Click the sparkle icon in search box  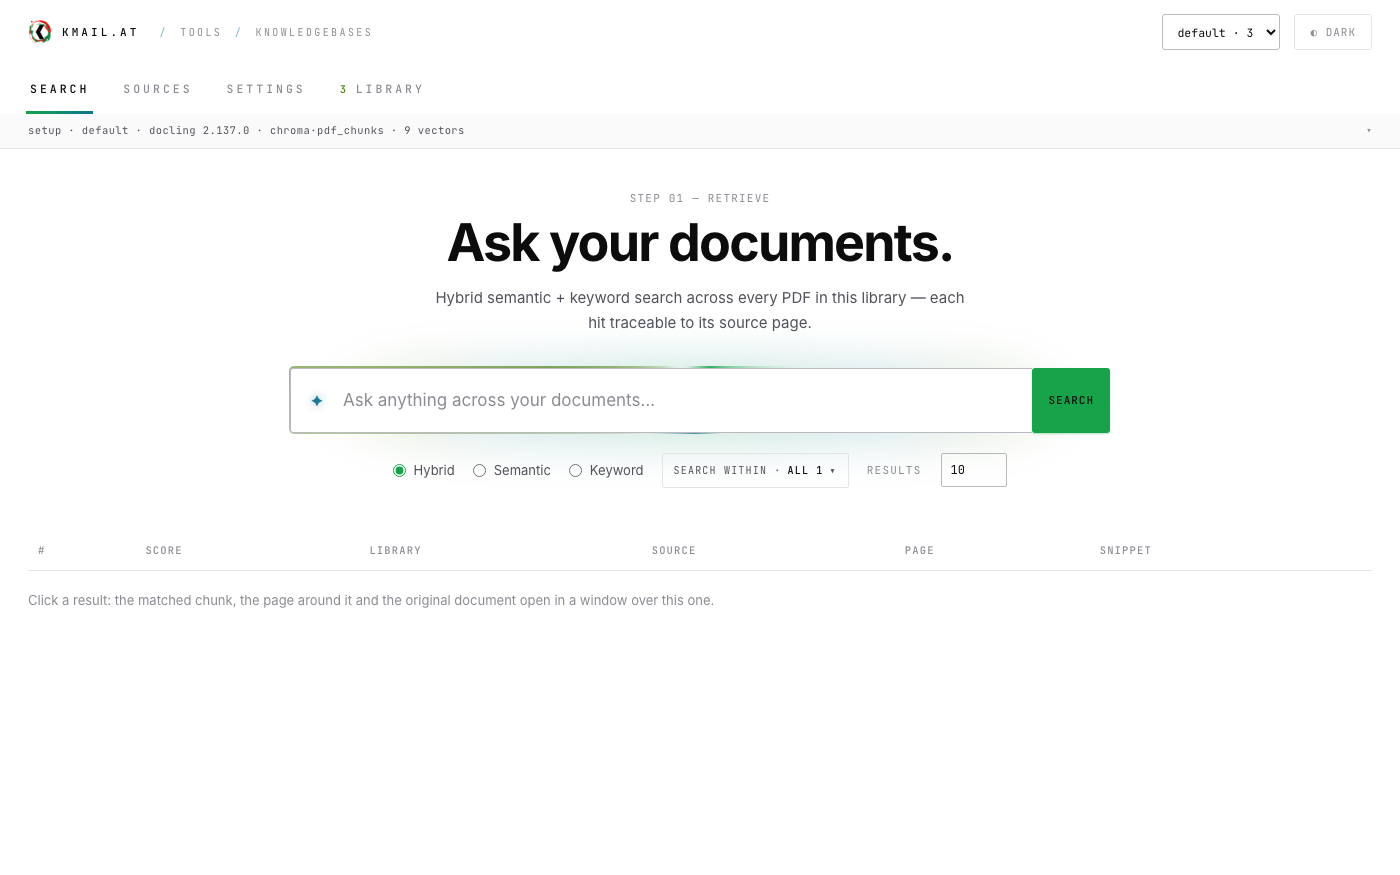point(317,401)
